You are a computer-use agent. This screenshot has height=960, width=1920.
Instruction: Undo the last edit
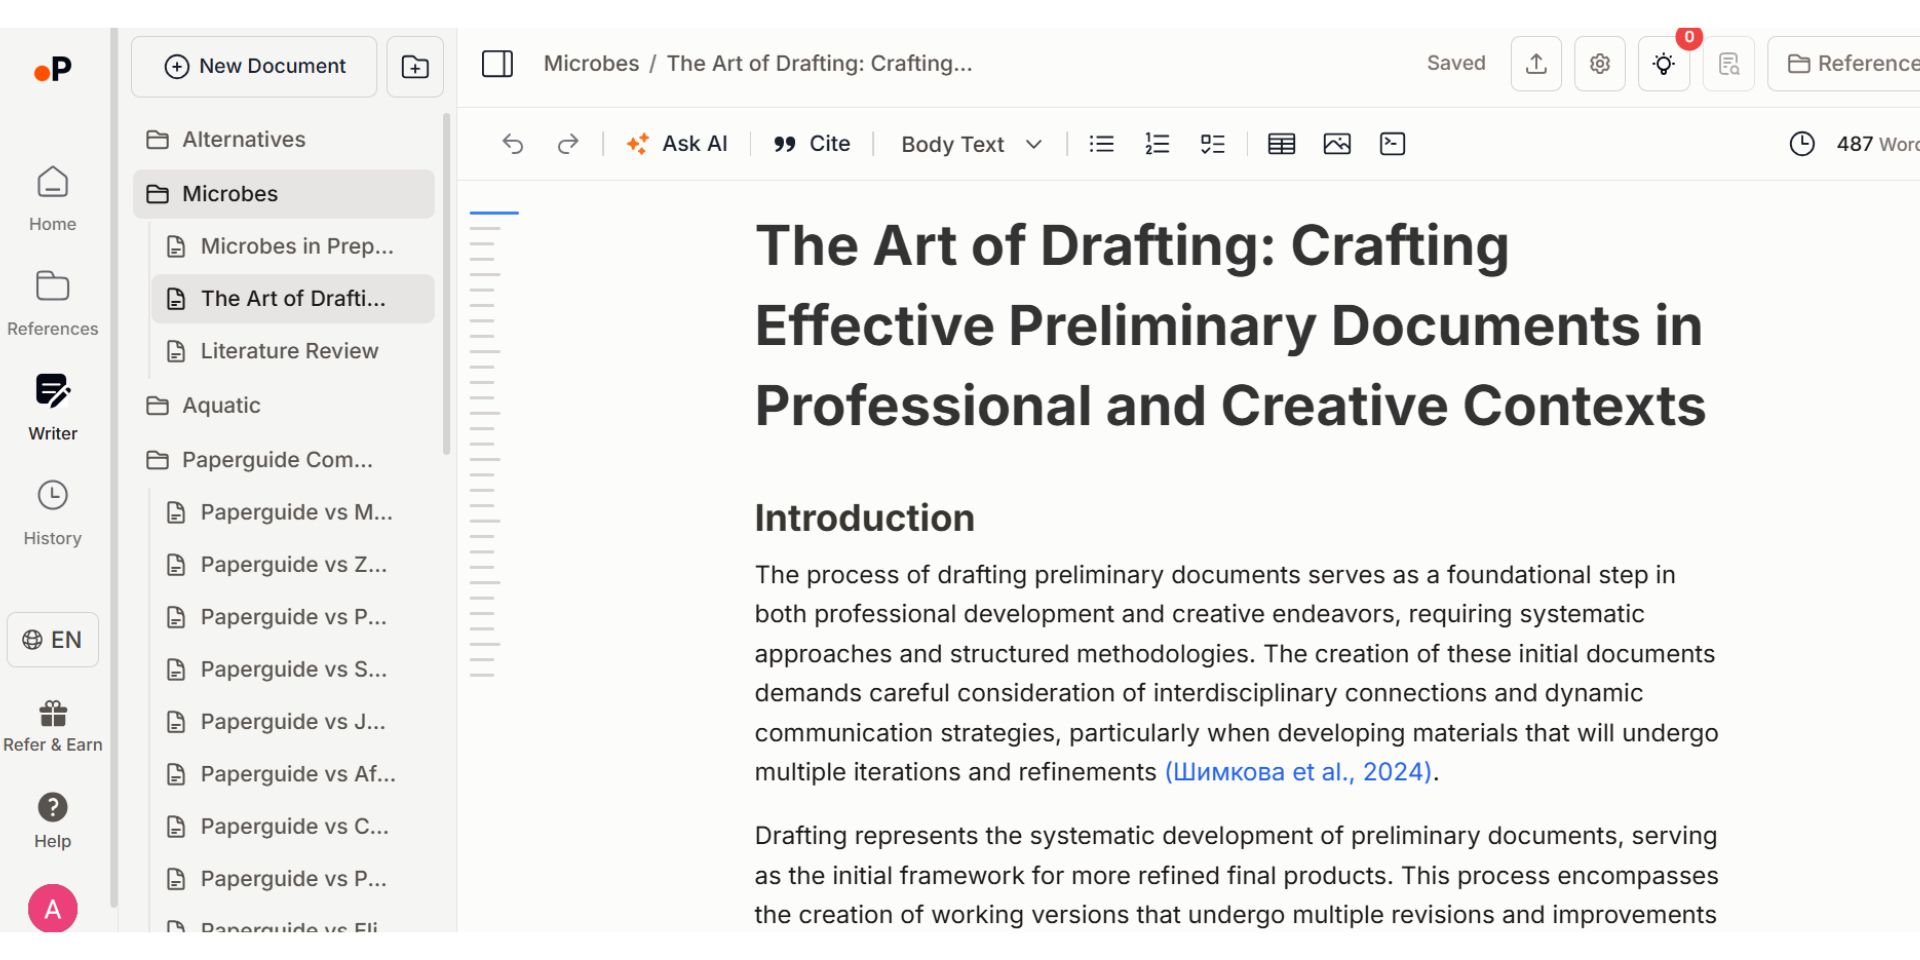coord(513,144)
